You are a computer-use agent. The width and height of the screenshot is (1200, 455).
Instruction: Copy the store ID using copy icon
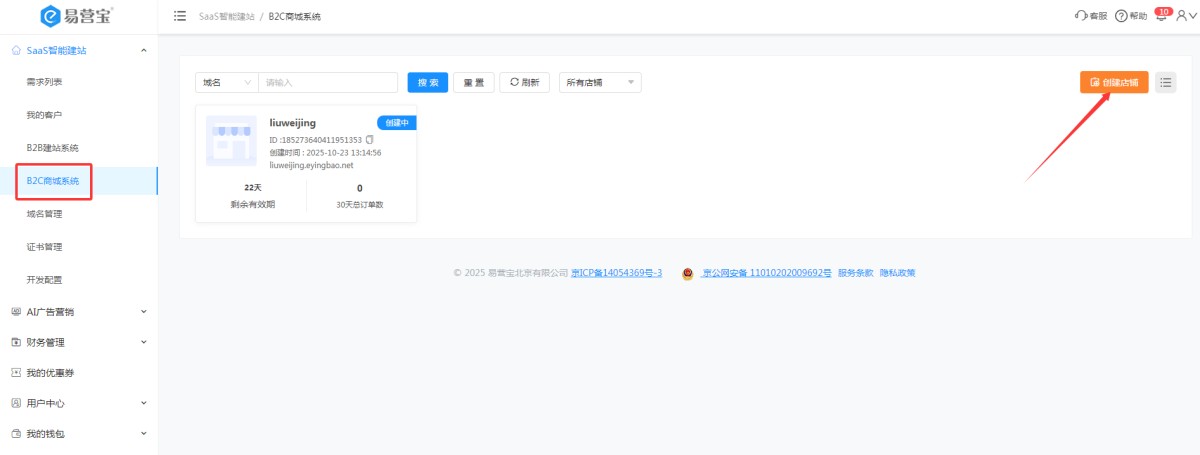click(x=369, y=140)
